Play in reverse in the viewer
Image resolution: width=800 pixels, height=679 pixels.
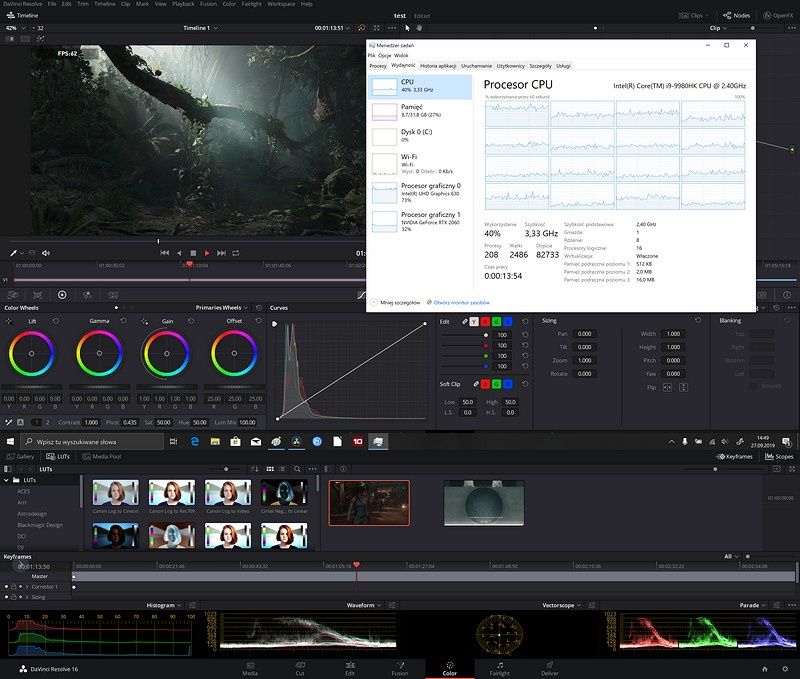click(x=179, y=253)
